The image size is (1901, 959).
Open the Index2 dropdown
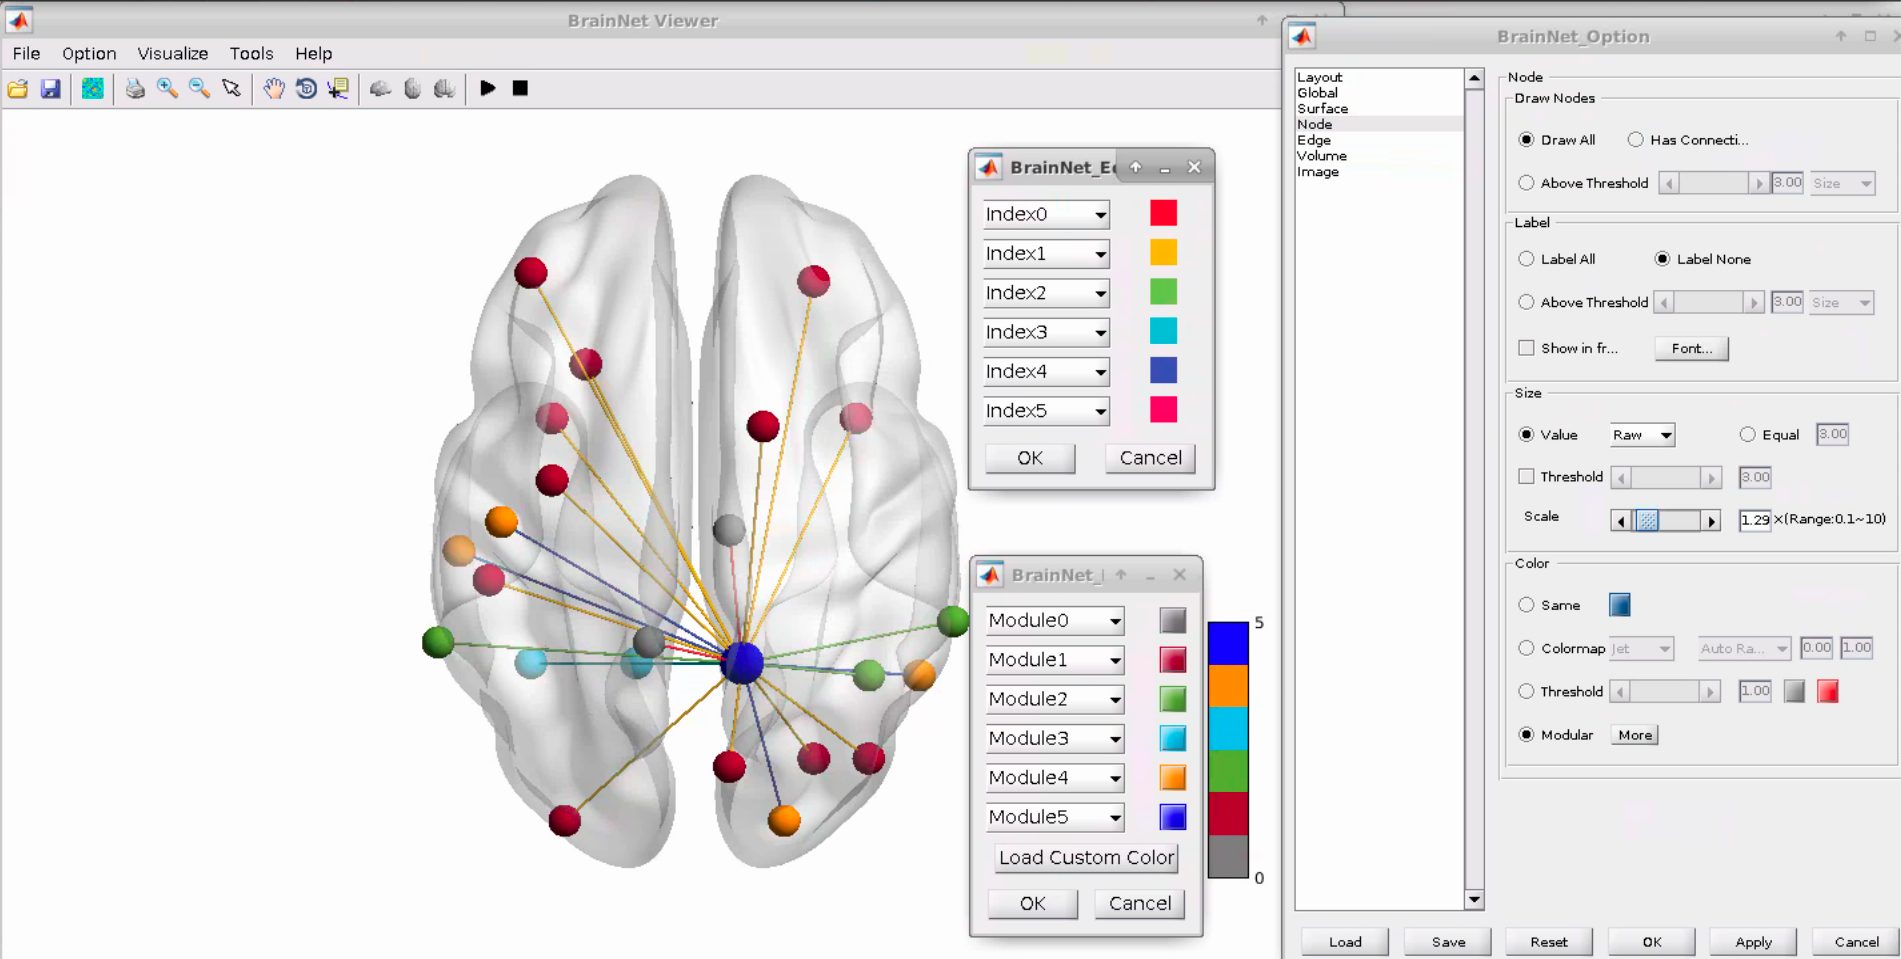1100,293
